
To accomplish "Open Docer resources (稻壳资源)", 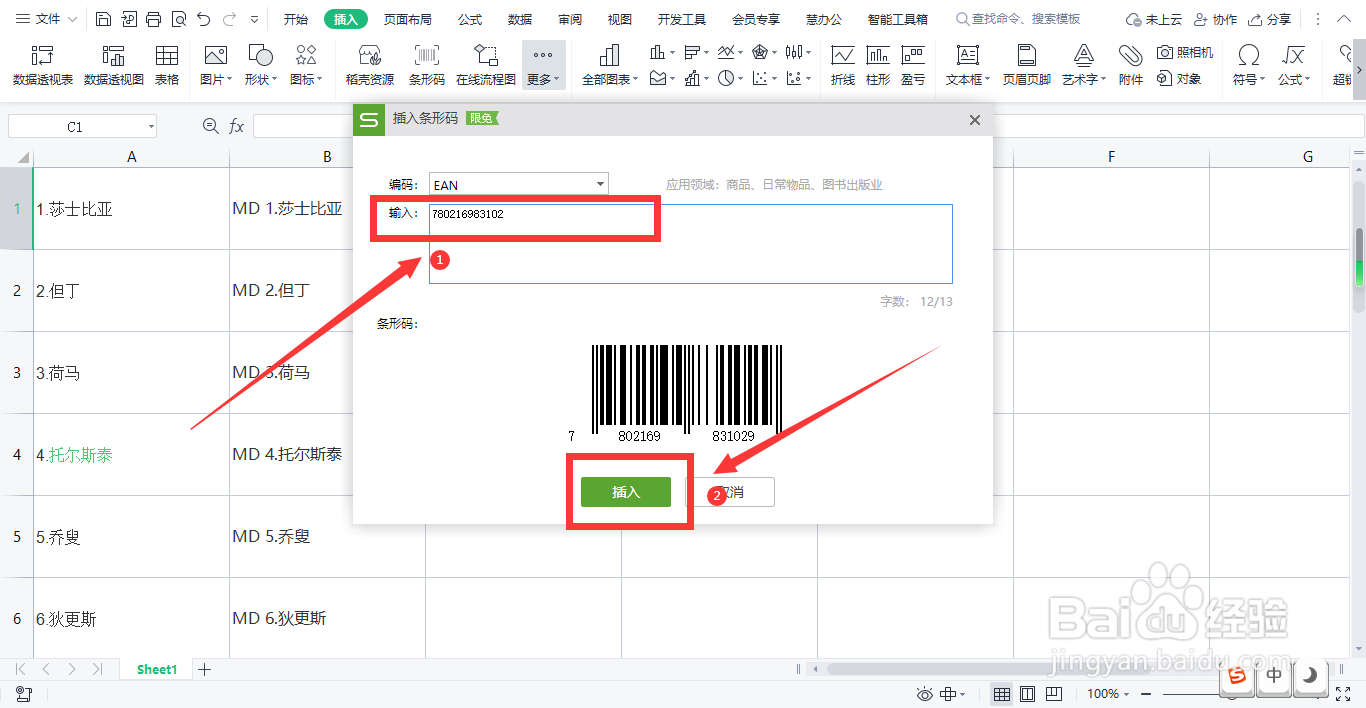I will coord(370,65).
